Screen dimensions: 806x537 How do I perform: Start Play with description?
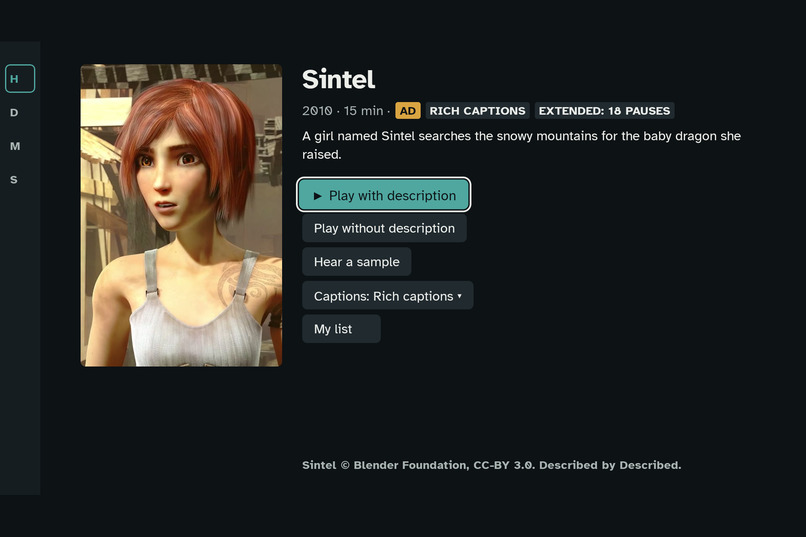click(383, 195)
